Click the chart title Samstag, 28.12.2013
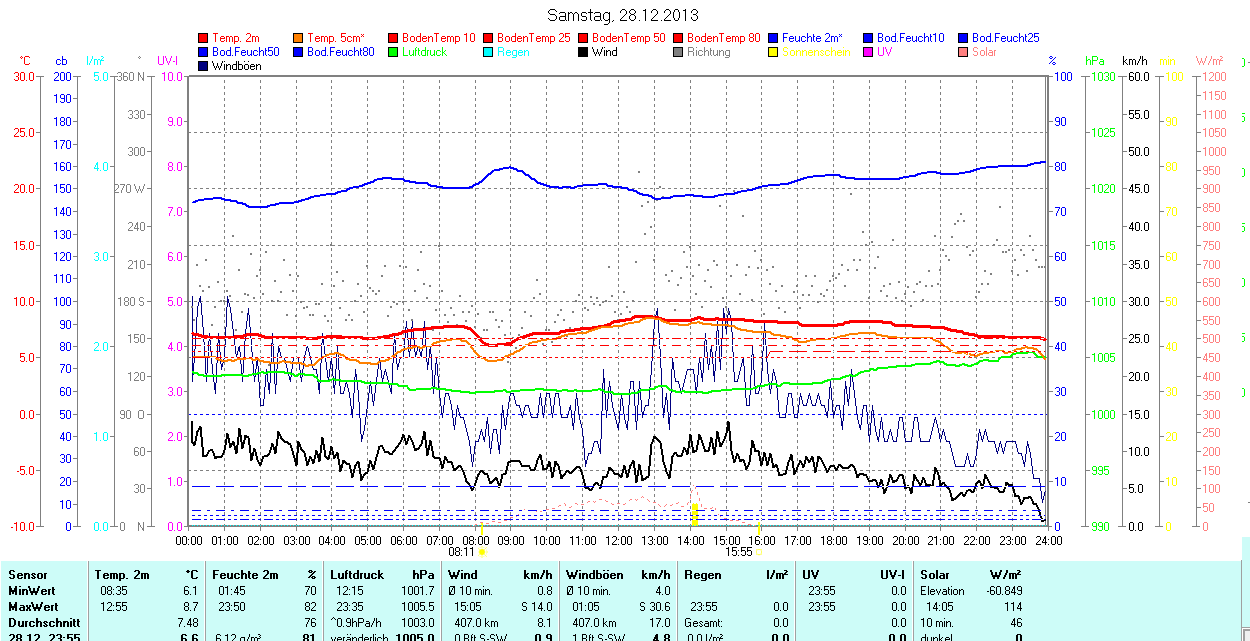Viewport: 1250px width, 641px height. click(624, 15)
